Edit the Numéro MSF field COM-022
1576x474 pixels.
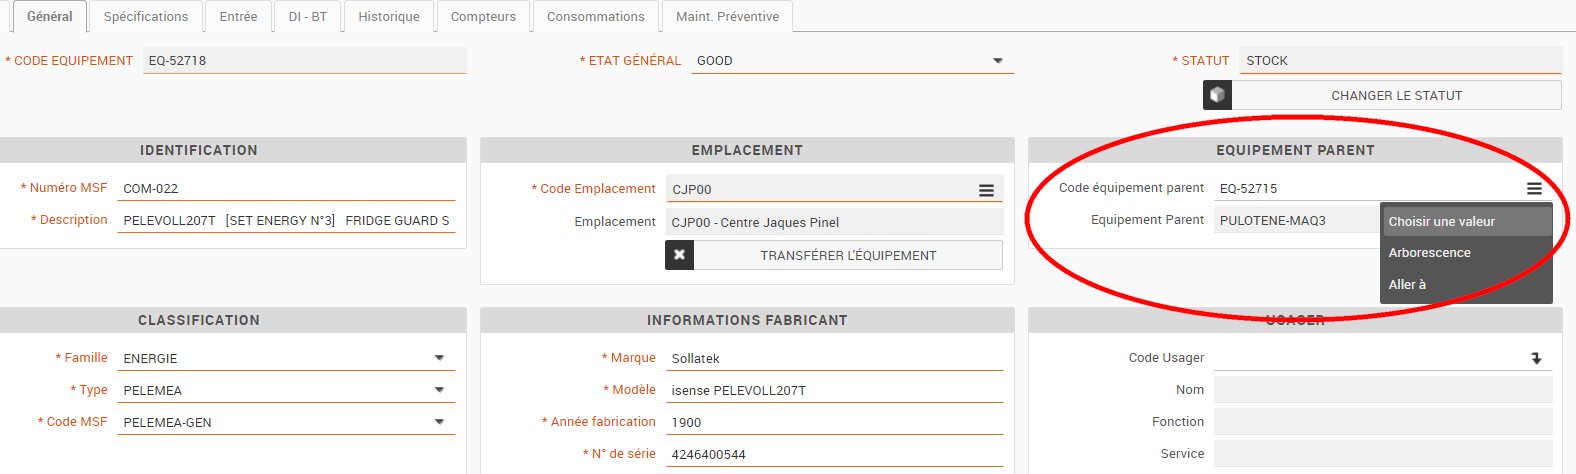(286, 188)
